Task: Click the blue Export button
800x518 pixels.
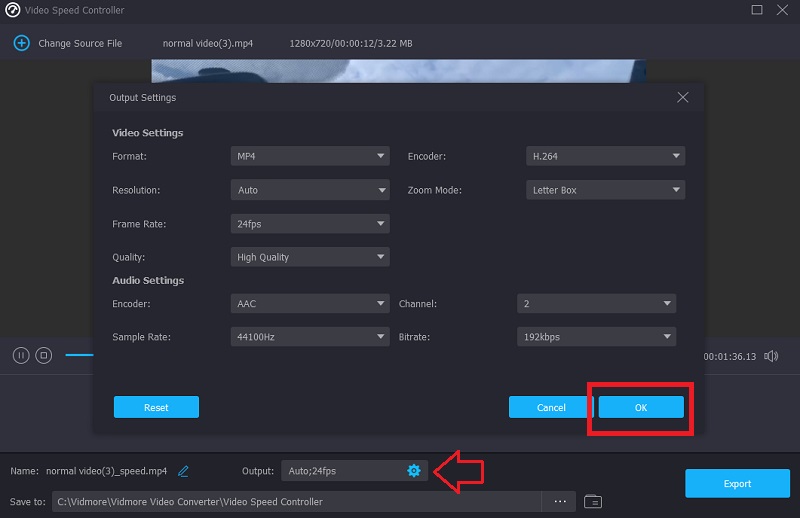Action: click(737, 484)
